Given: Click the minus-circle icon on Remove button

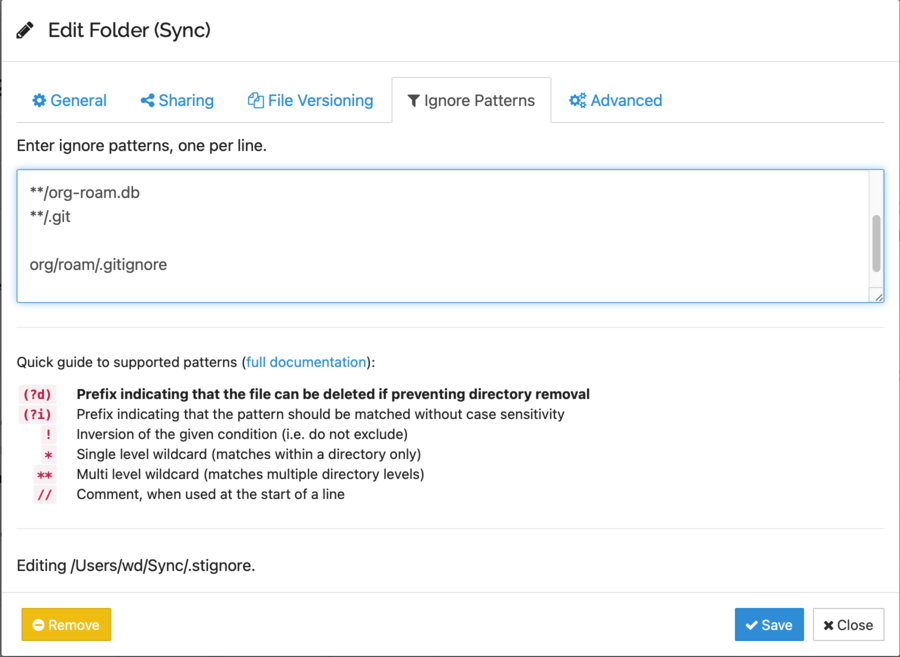Looking at the screenshot, I should point(38,625).
